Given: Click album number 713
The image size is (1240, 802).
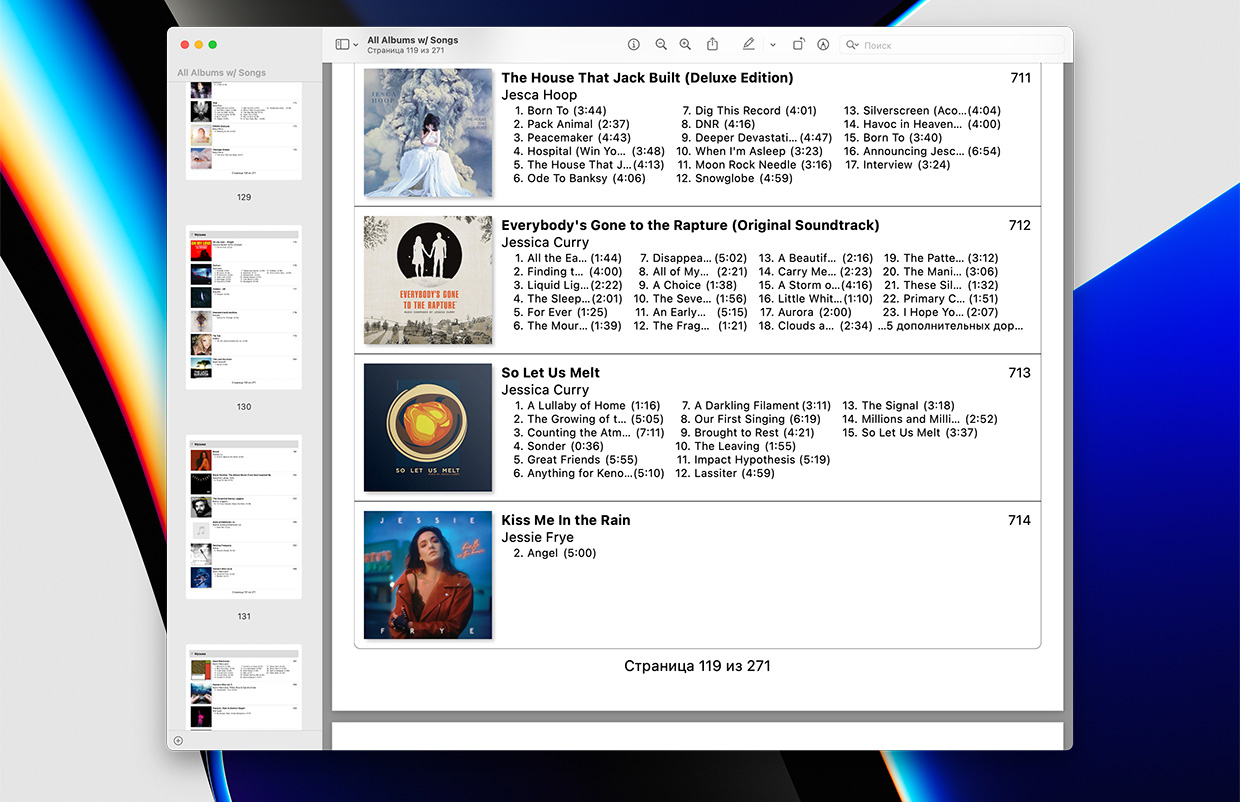Looking at the screenshot, I should 1020,373.
